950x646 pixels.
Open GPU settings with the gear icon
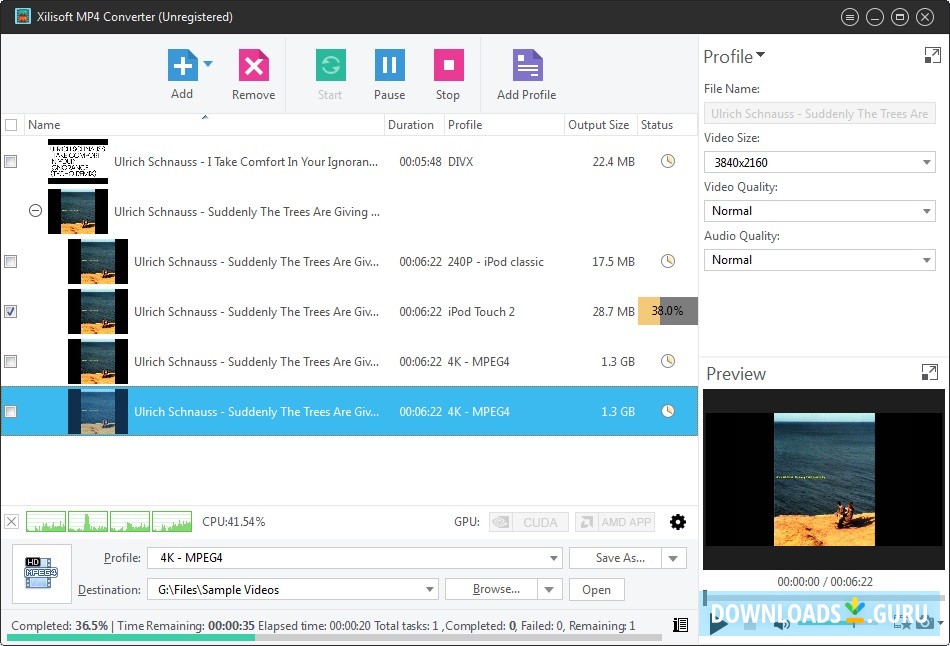[x=678, y=521]
